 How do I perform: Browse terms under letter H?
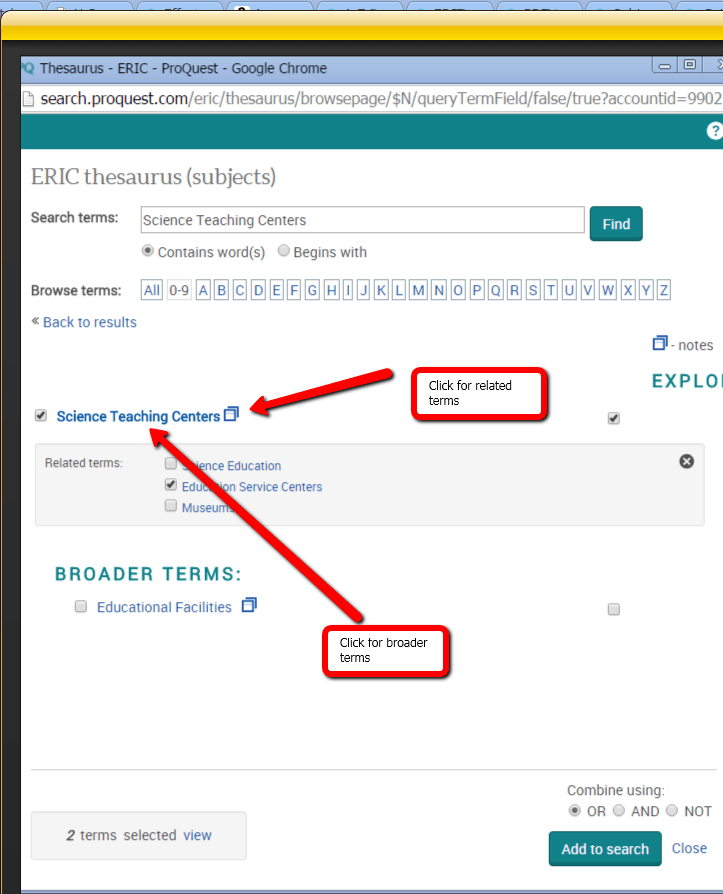(331, 290)
